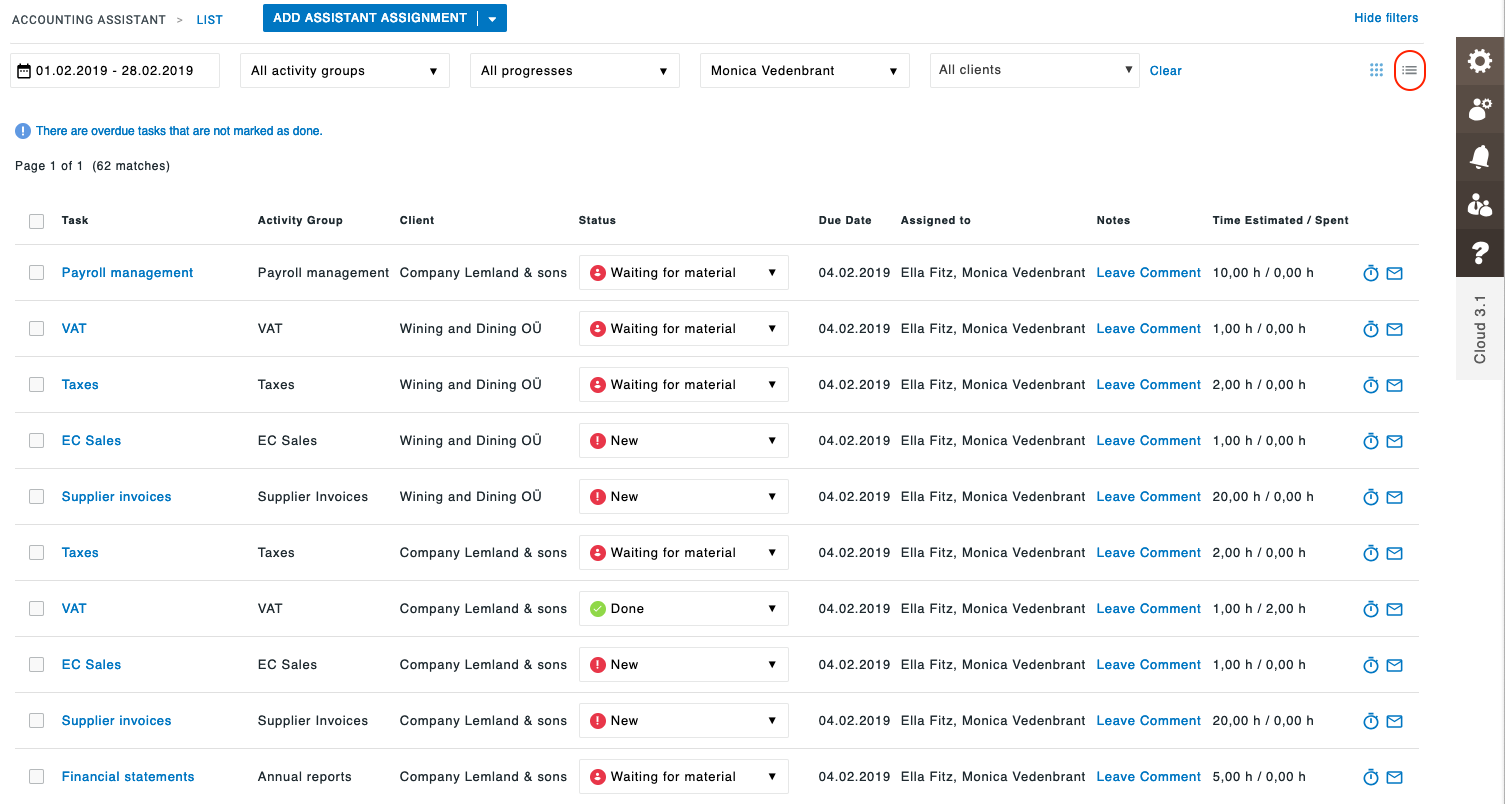Viewport: 1505px width, 804px height.
Task: Switch to grid view layout
Action: coord(1376,70)
